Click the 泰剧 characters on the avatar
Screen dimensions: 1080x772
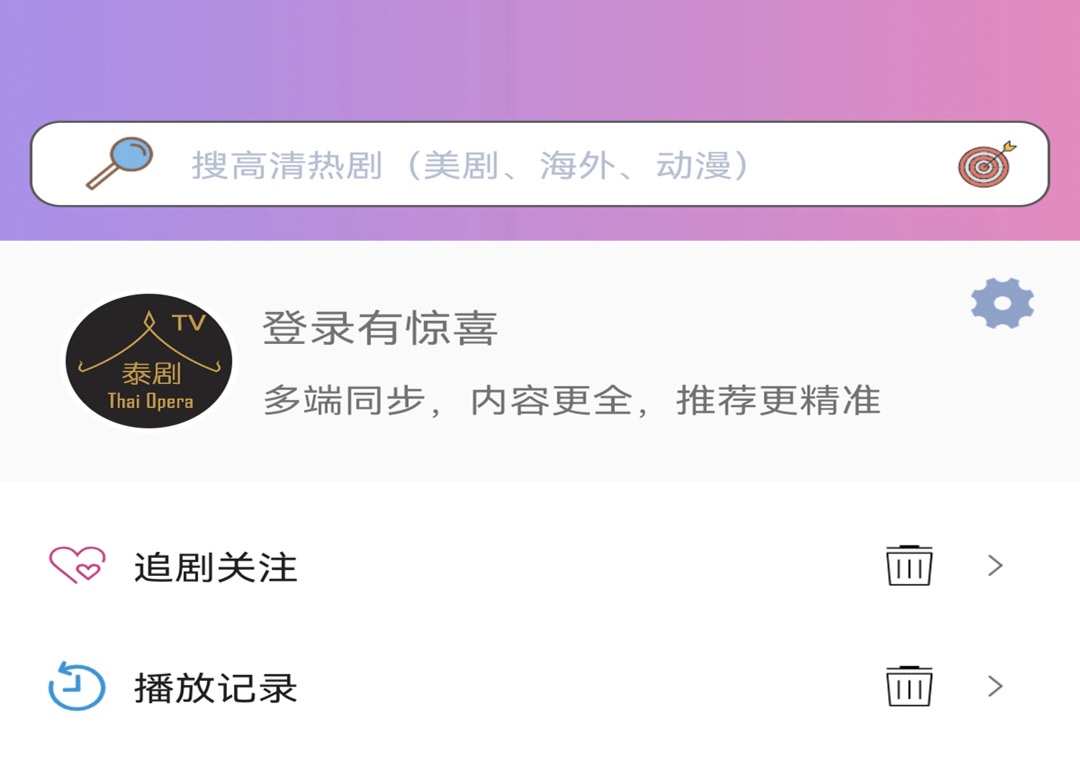point(152,373)
